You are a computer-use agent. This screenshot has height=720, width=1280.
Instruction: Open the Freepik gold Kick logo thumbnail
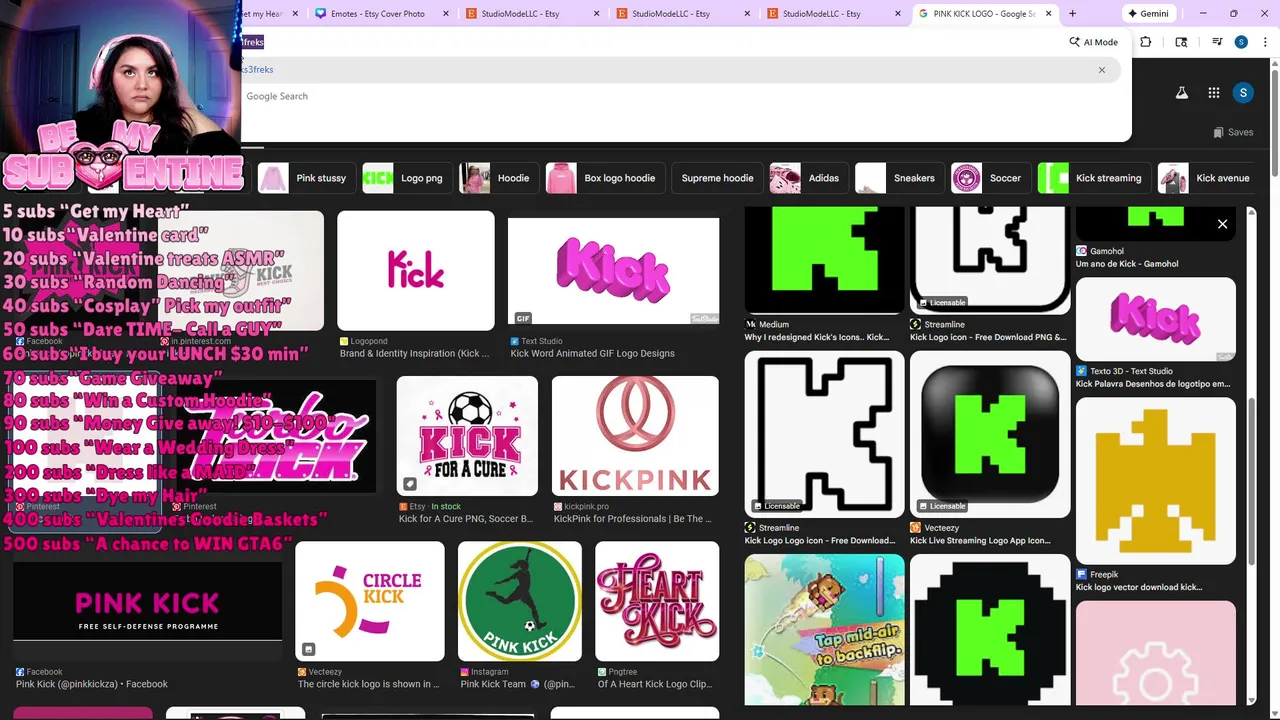tap(1156, 481)
